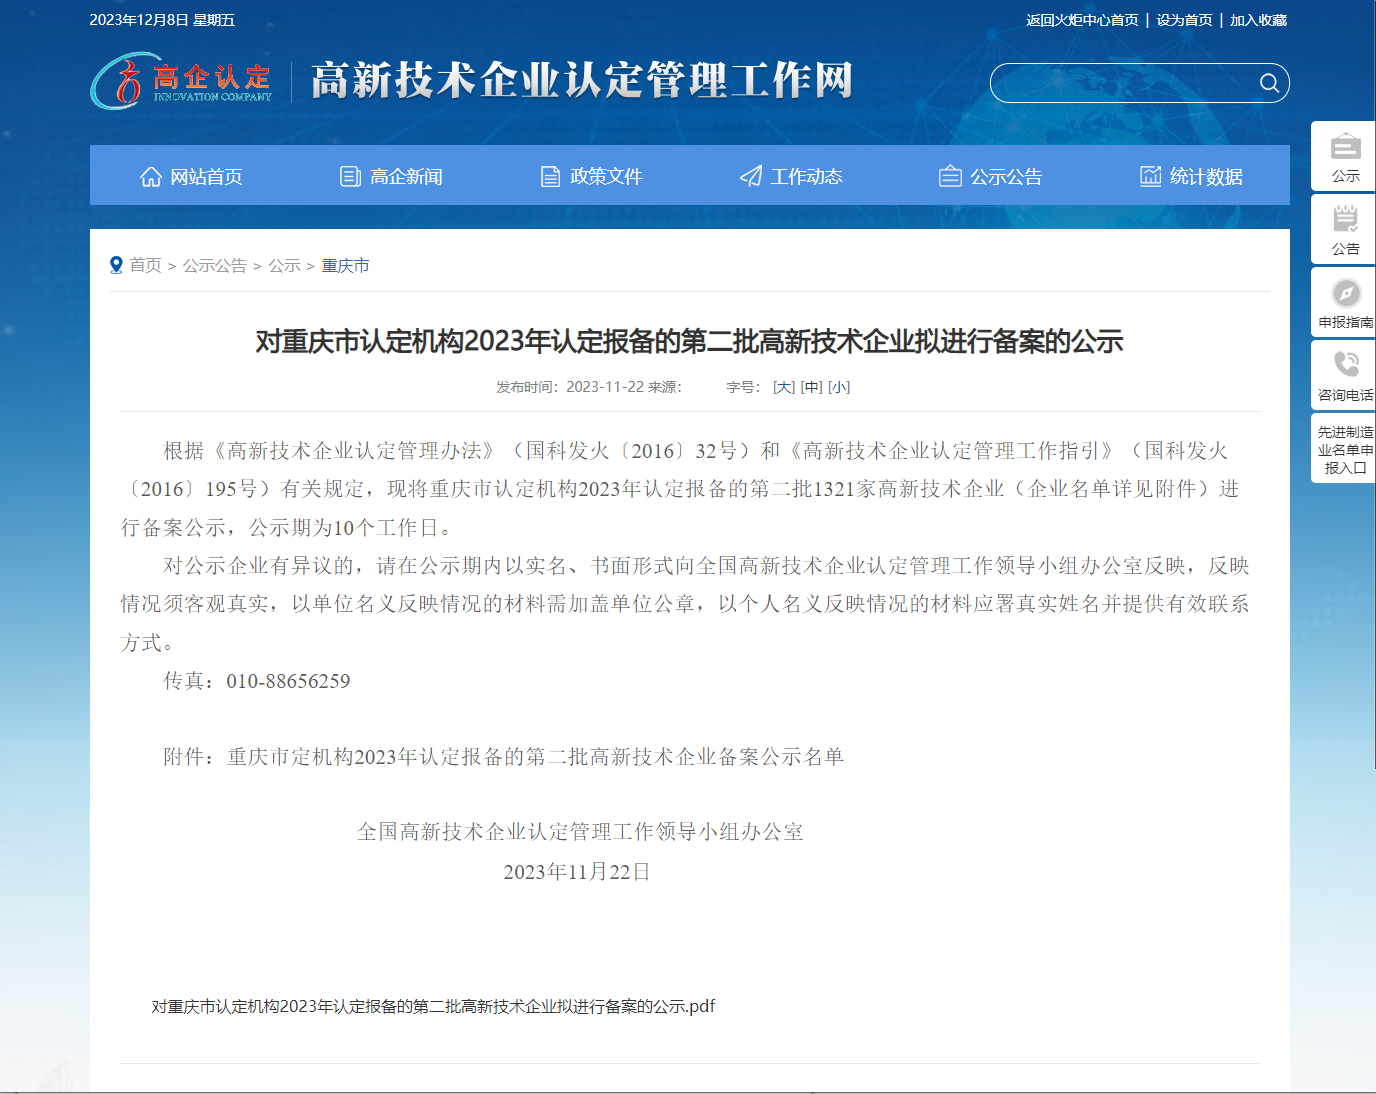Click 设为首页 link in header
1376x1094 pixels.
coord(1184,20)
